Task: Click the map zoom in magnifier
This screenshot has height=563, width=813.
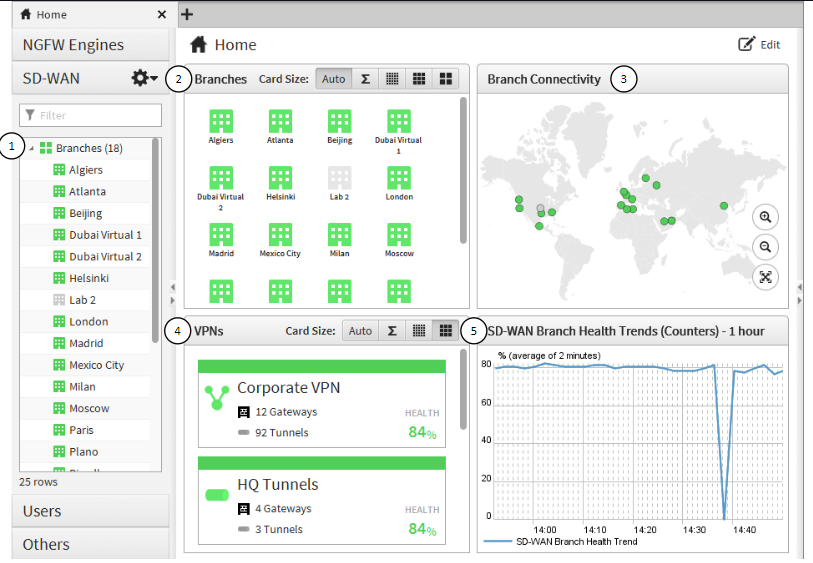Action: point(765,217)
